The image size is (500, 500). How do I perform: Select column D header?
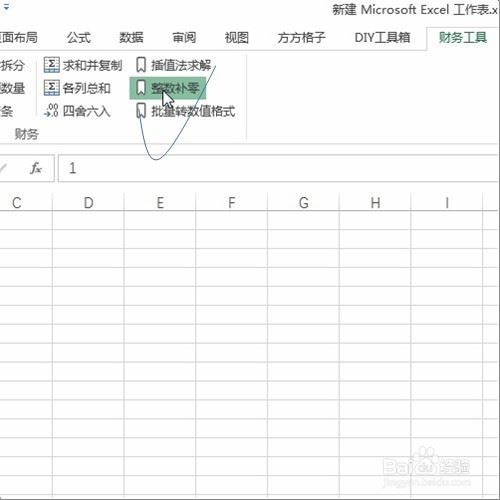[88, 202]
